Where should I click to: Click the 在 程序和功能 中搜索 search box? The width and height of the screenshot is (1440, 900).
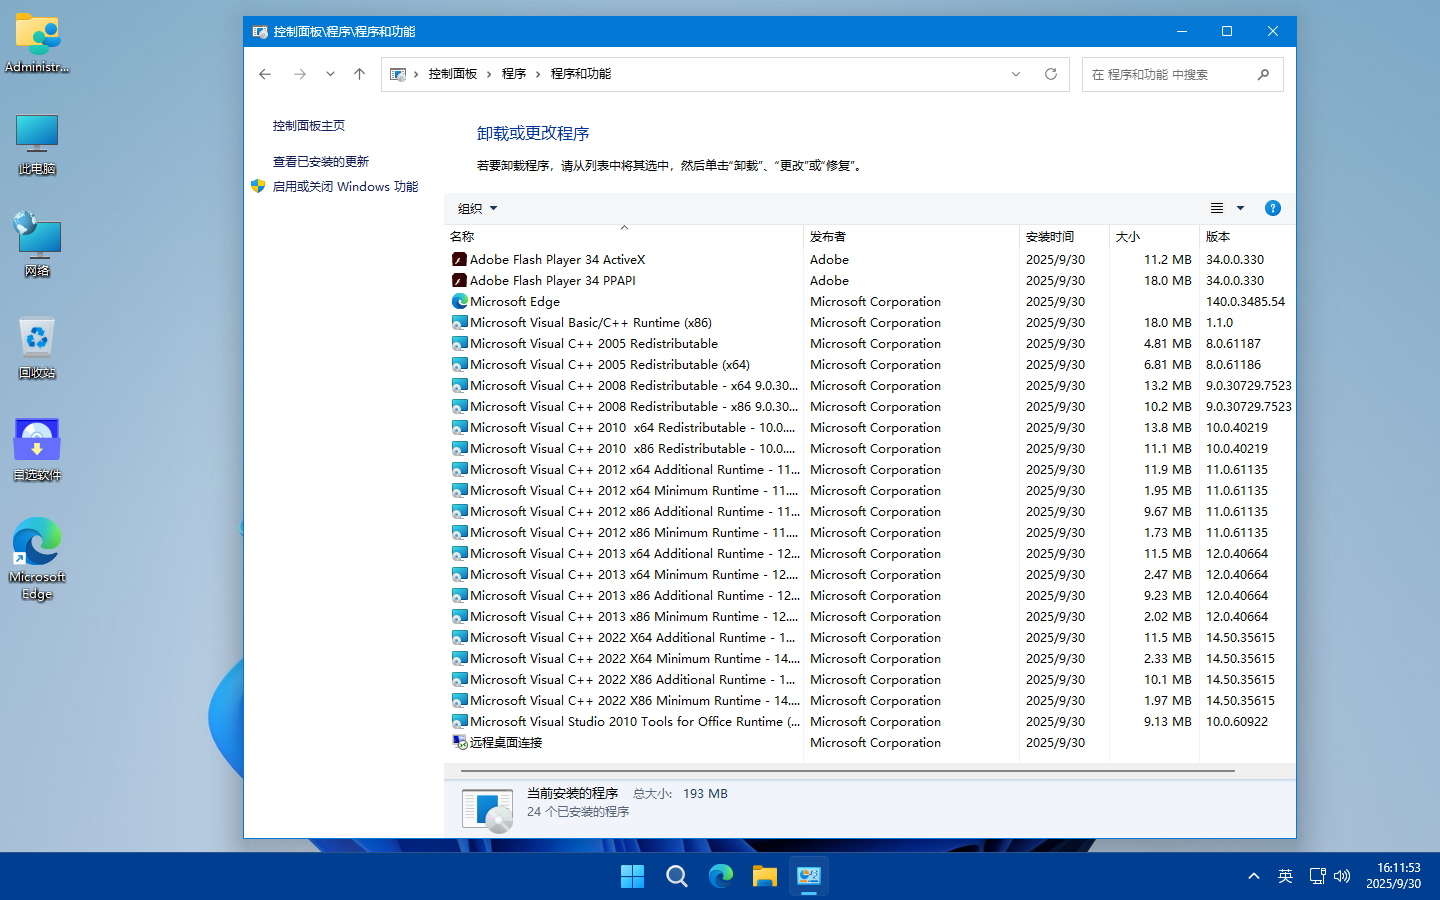(1170, 75)
